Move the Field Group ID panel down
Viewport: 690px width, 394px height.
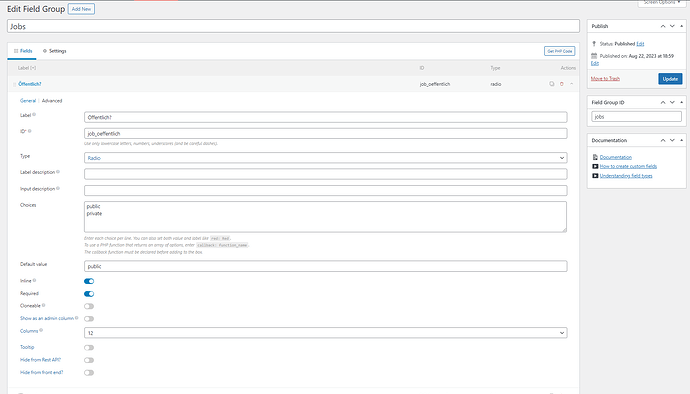point(672,102)
